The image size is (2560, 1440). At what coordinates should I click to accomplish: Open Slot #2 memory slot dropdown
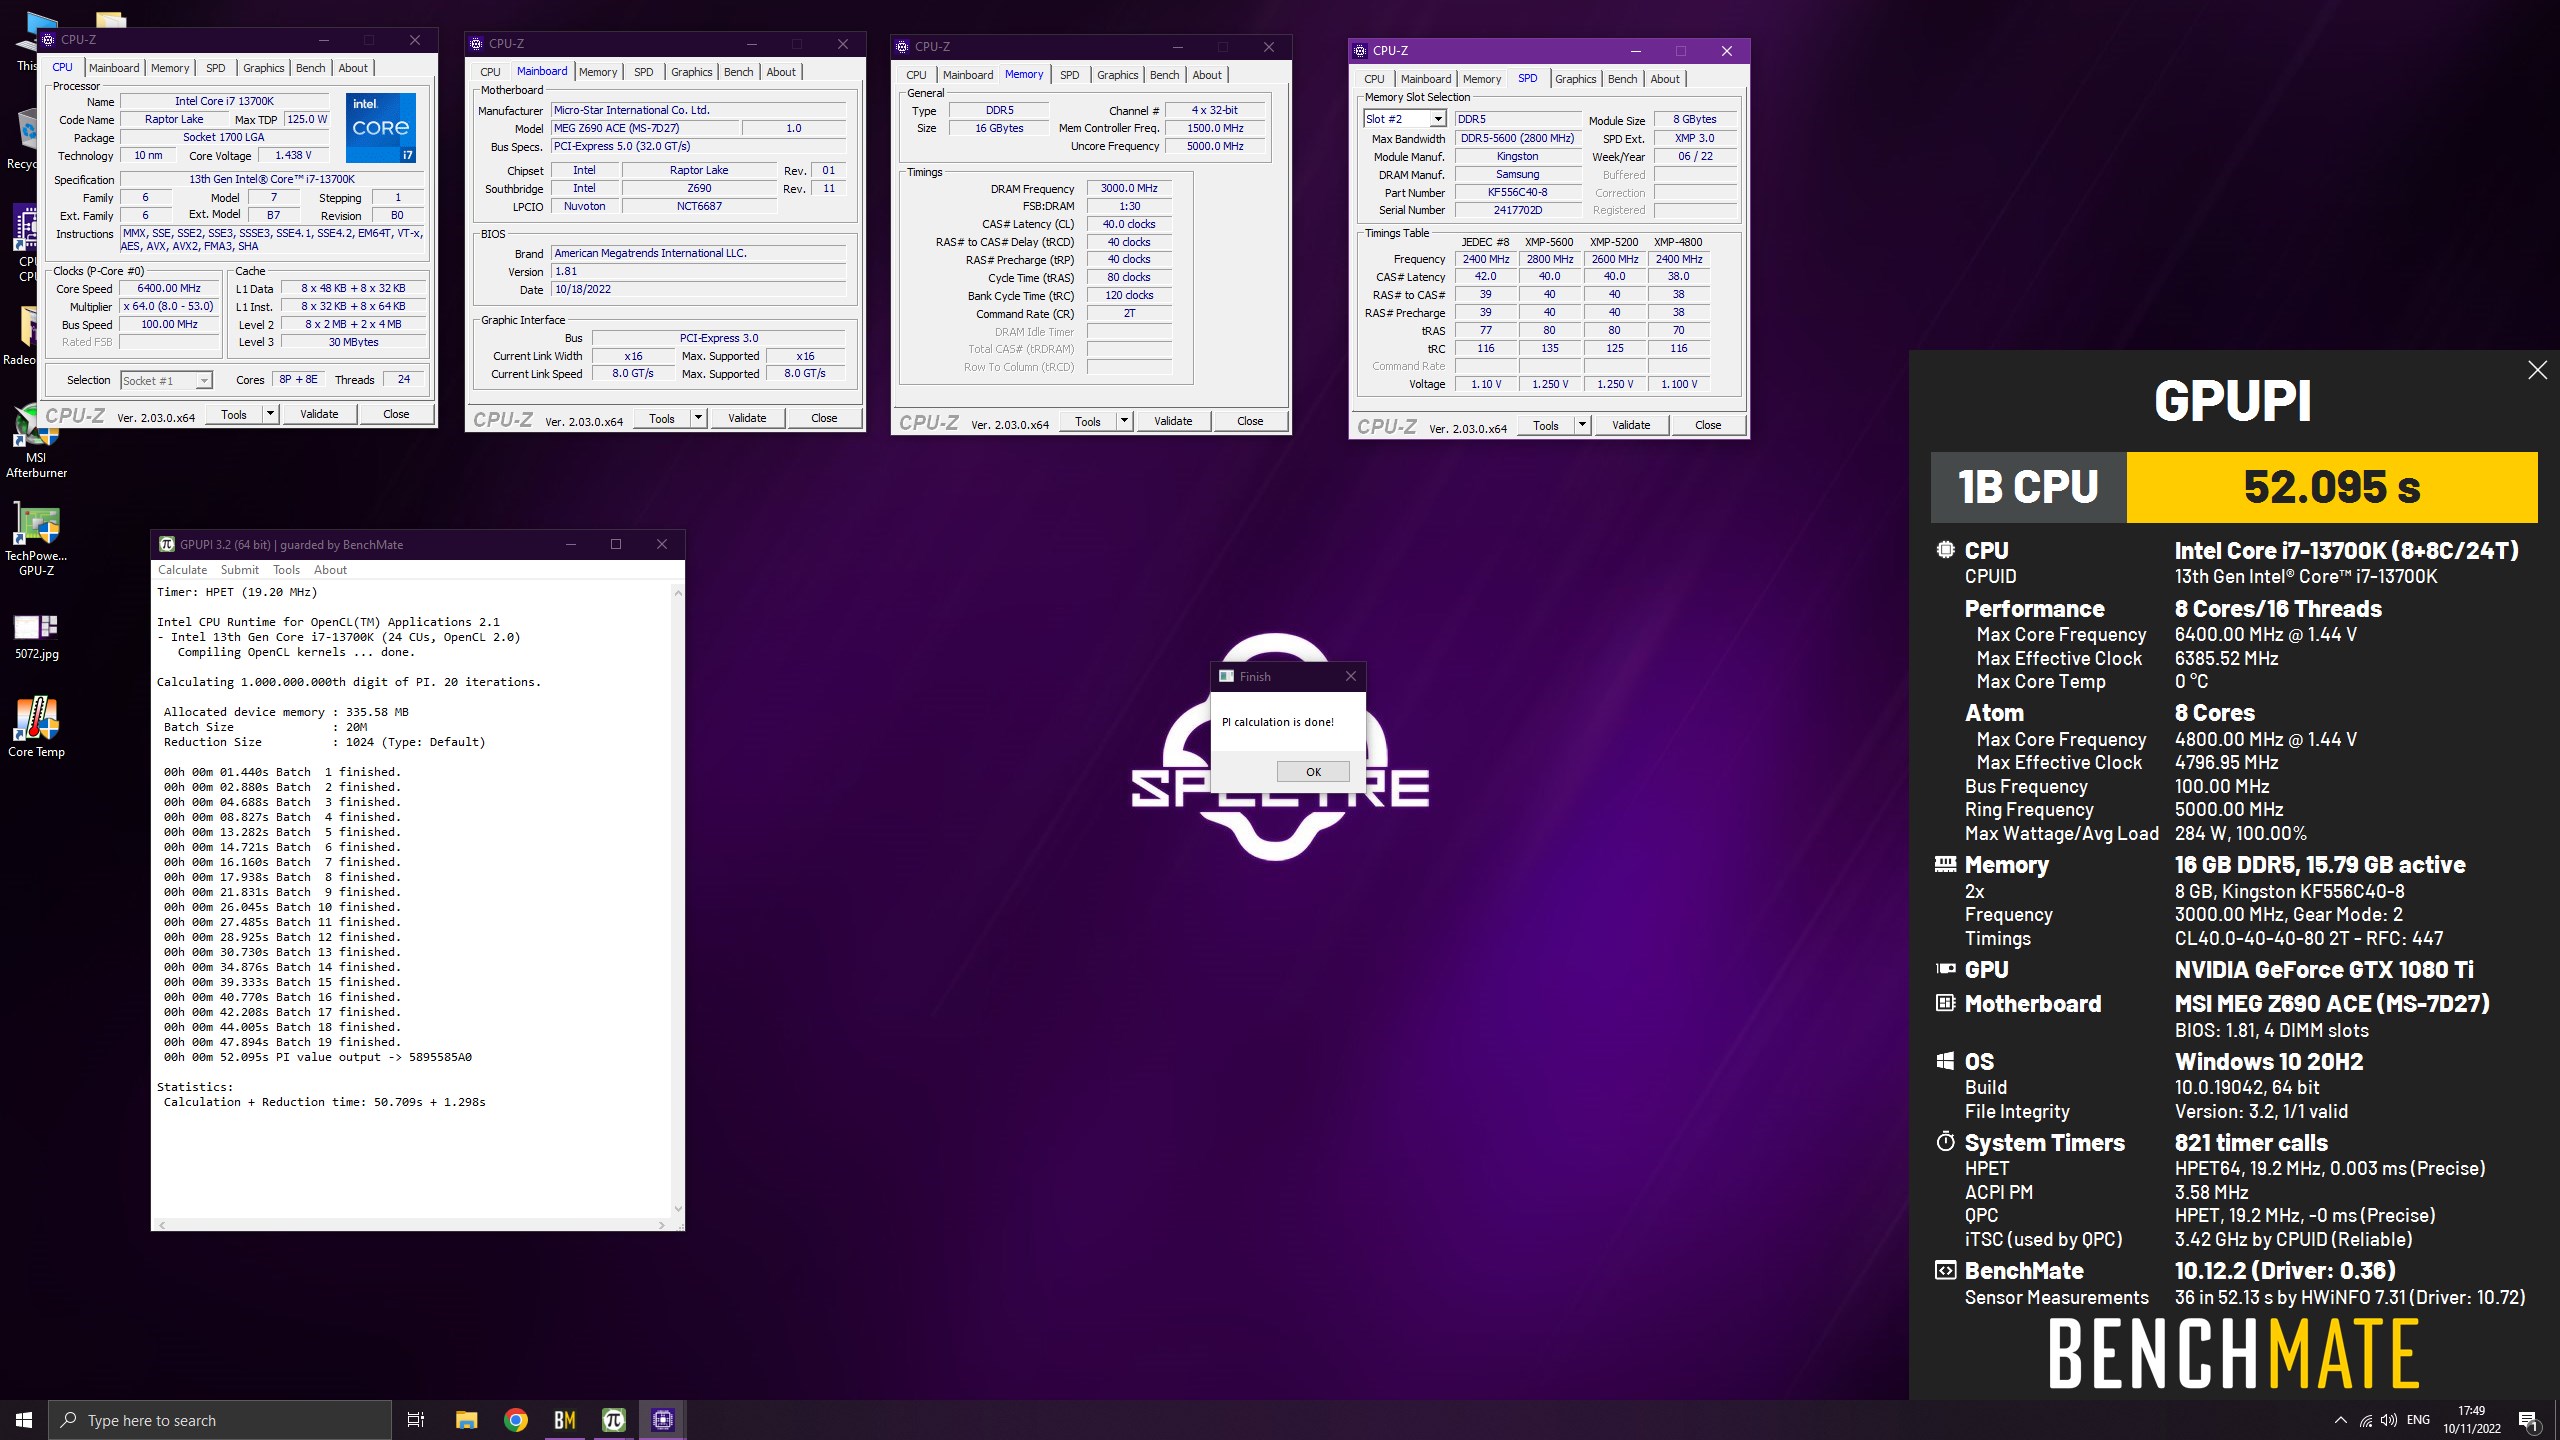tap(1404, 119)
